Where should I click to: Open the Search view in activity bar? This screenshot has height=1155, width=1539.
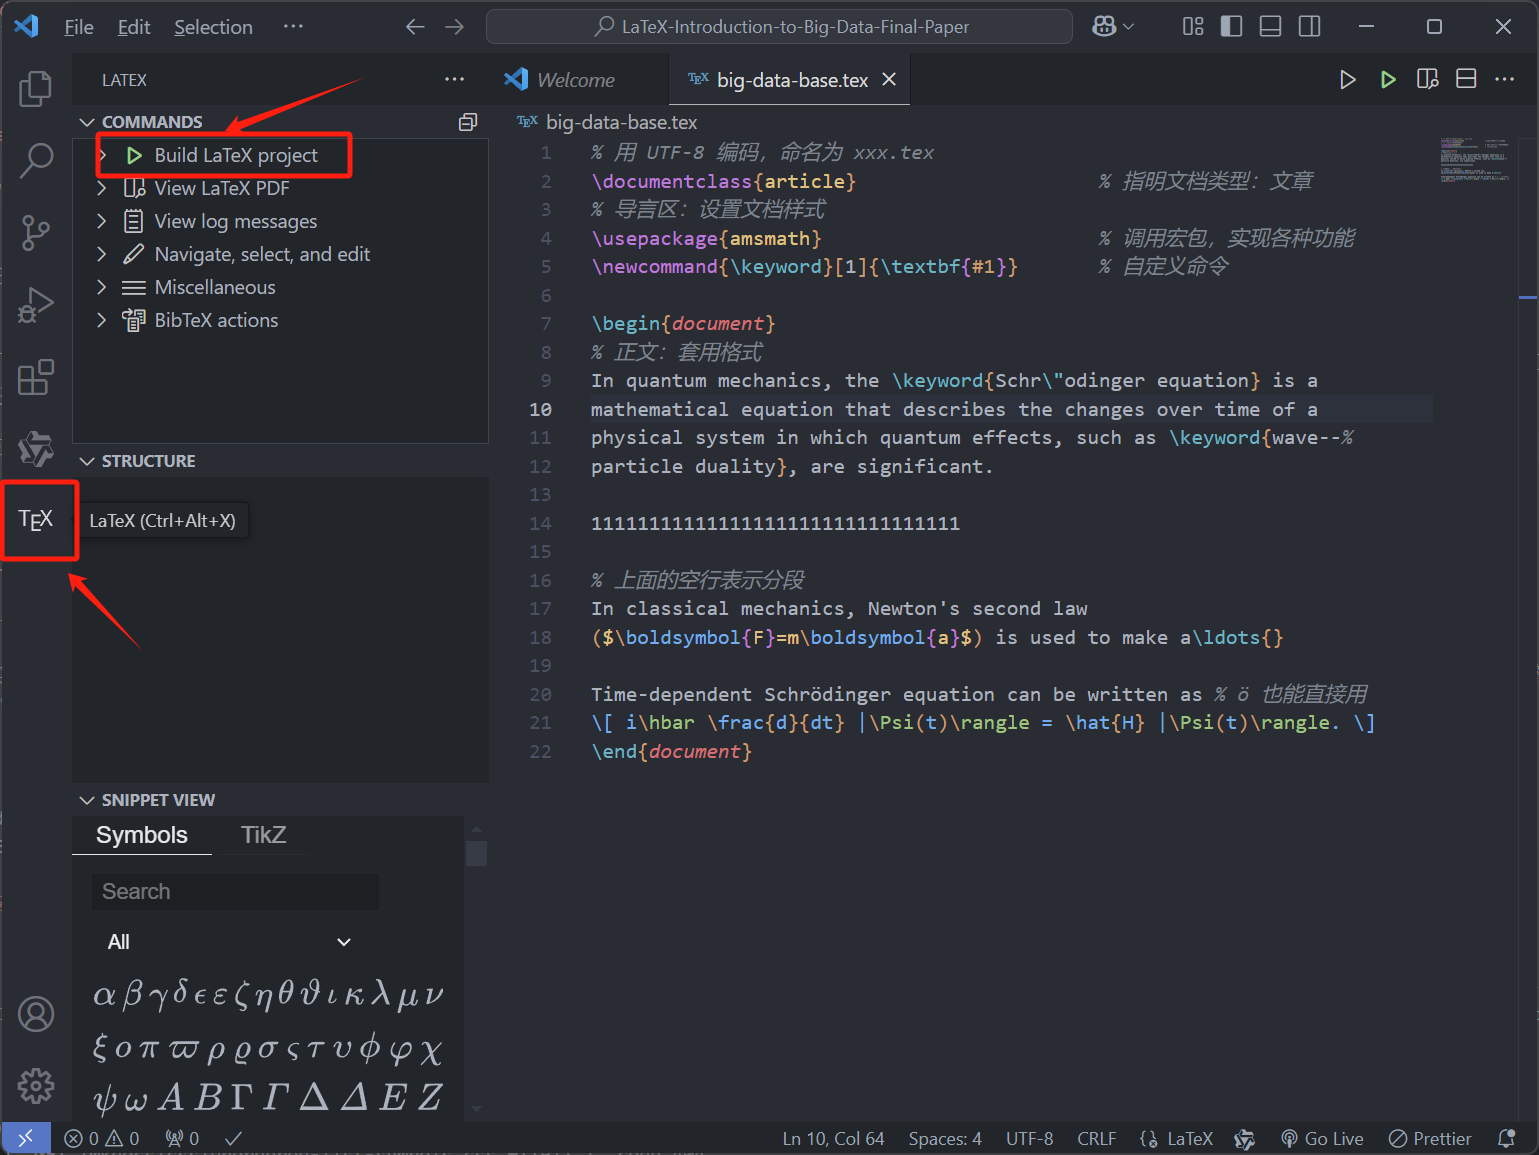pos(36,160)
